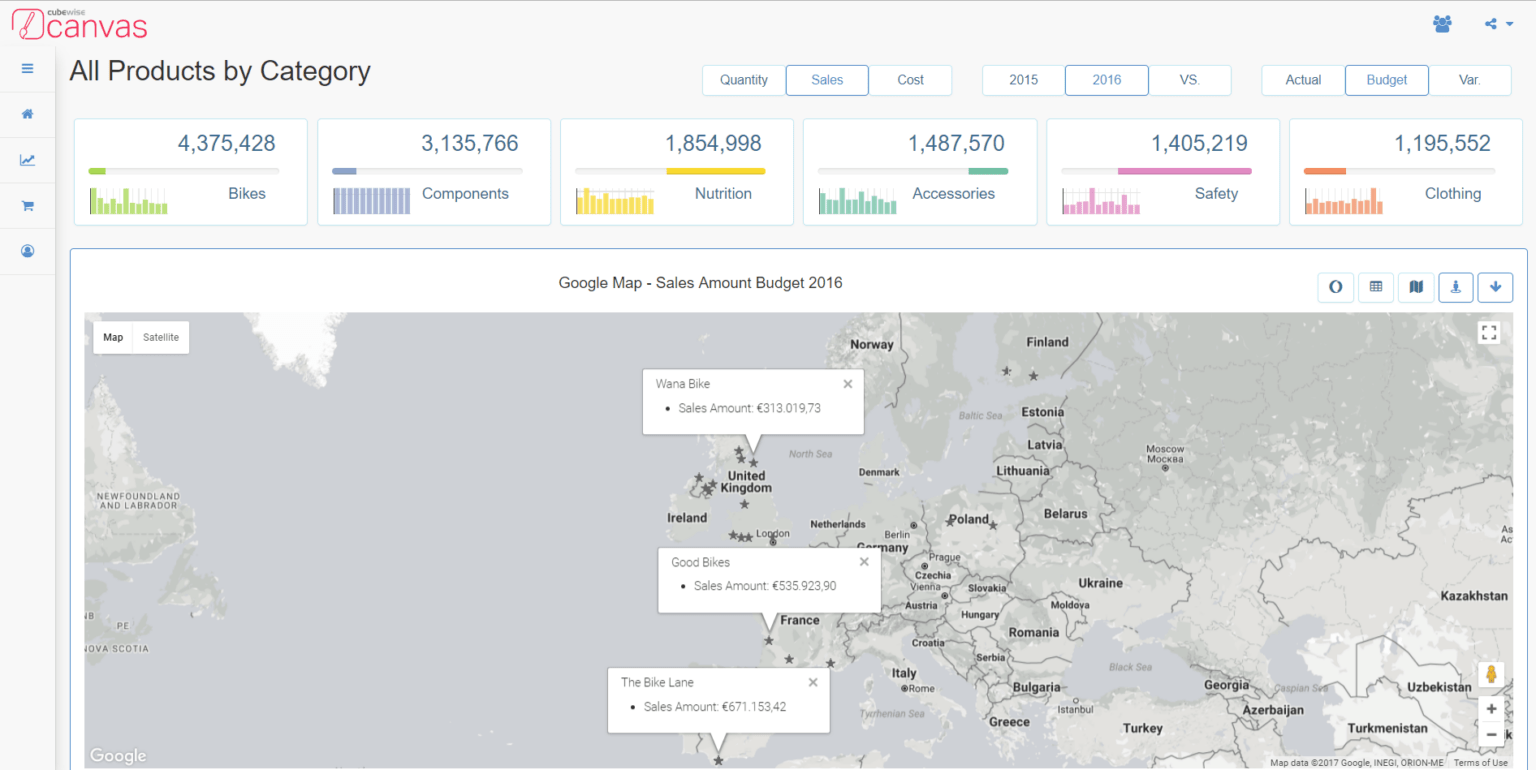The height and width of the screenshot is (770, 1536).
Task: Click the Bikes green sparkline chart
Action: 129,200
